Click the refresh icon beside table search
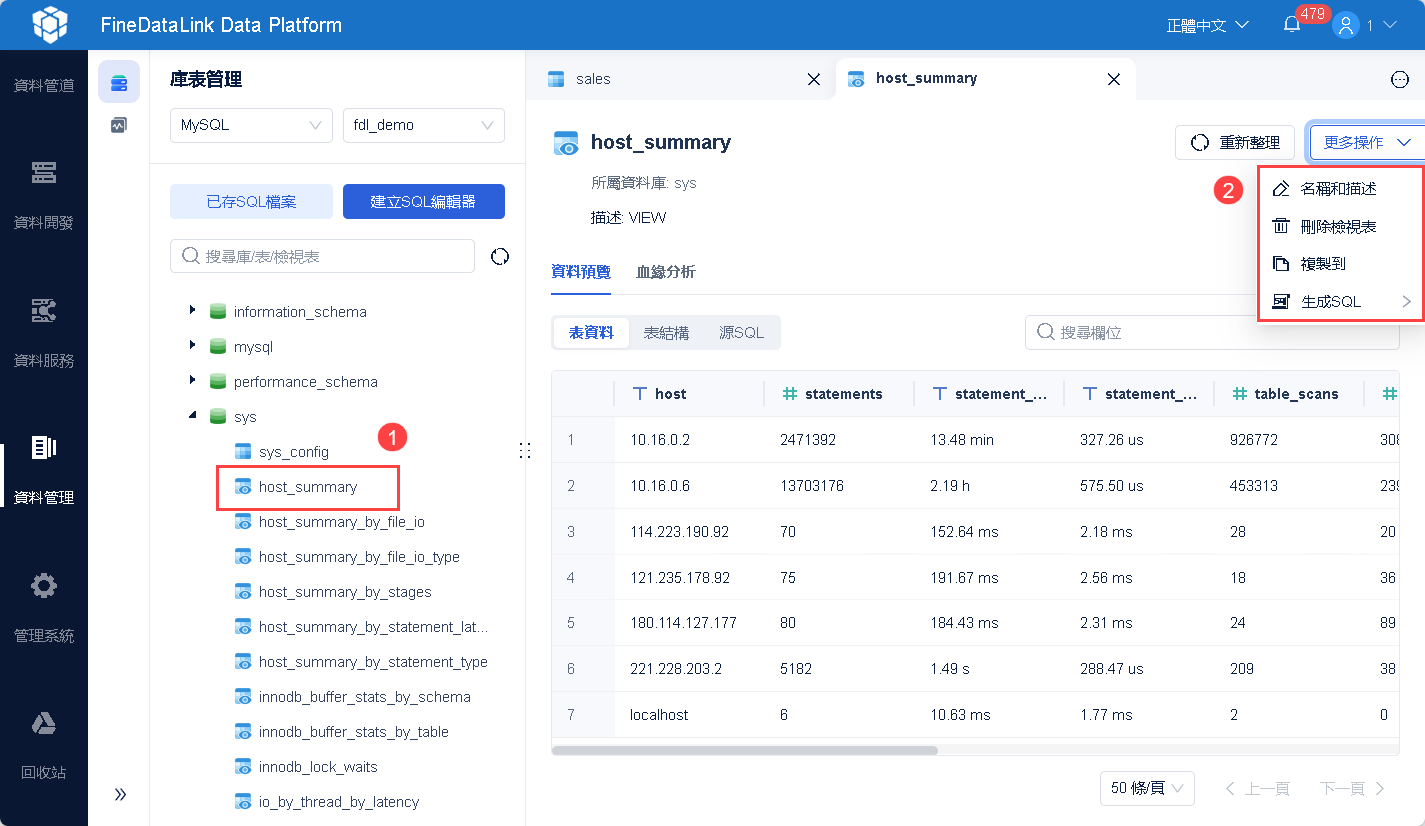1425x826 pixels. [x=500, y=257]
